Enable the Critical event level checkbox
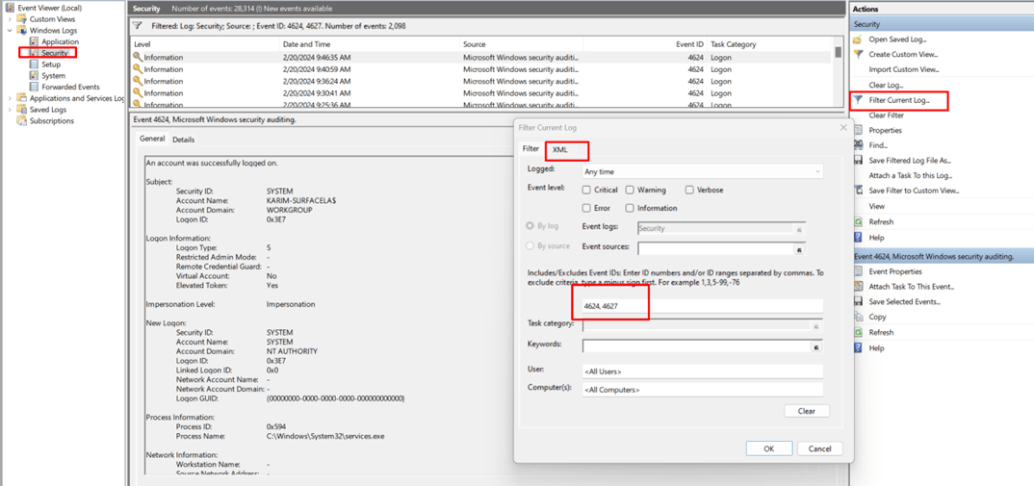This screenshot has width=1034, height=486. (586, 189)
